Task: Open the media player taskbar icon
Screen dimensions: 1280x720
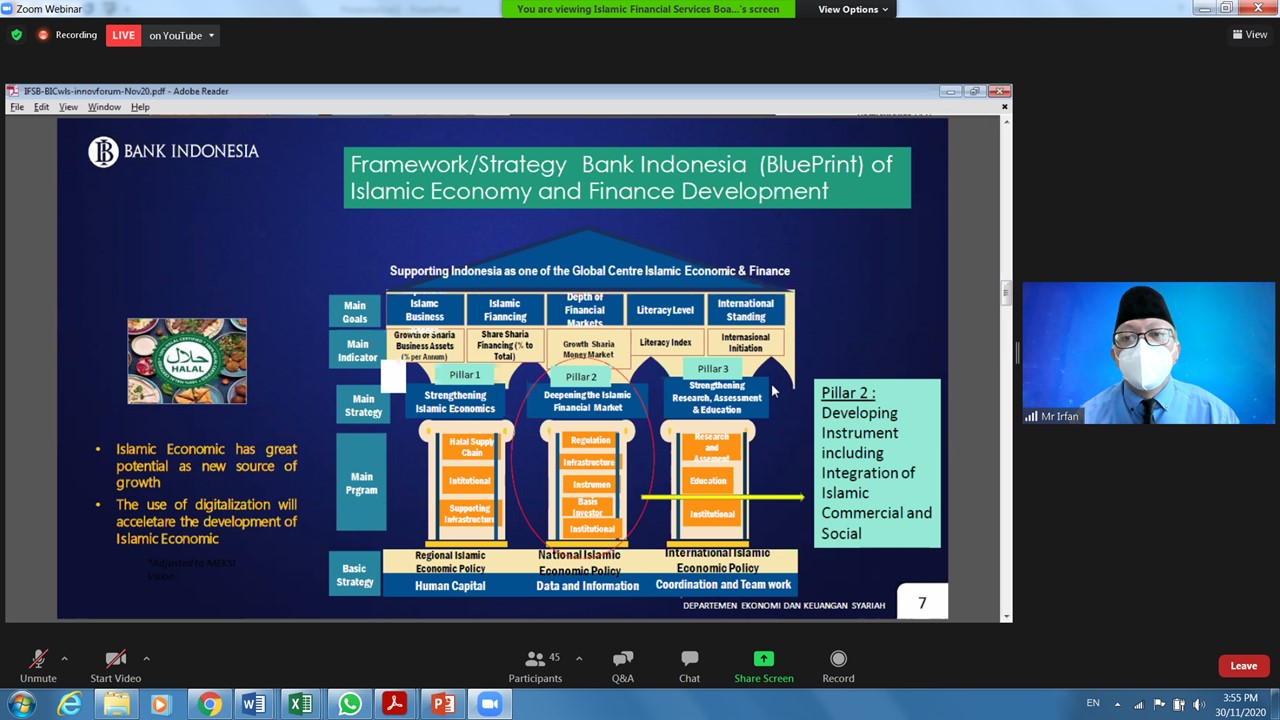Action: [160, 704]
